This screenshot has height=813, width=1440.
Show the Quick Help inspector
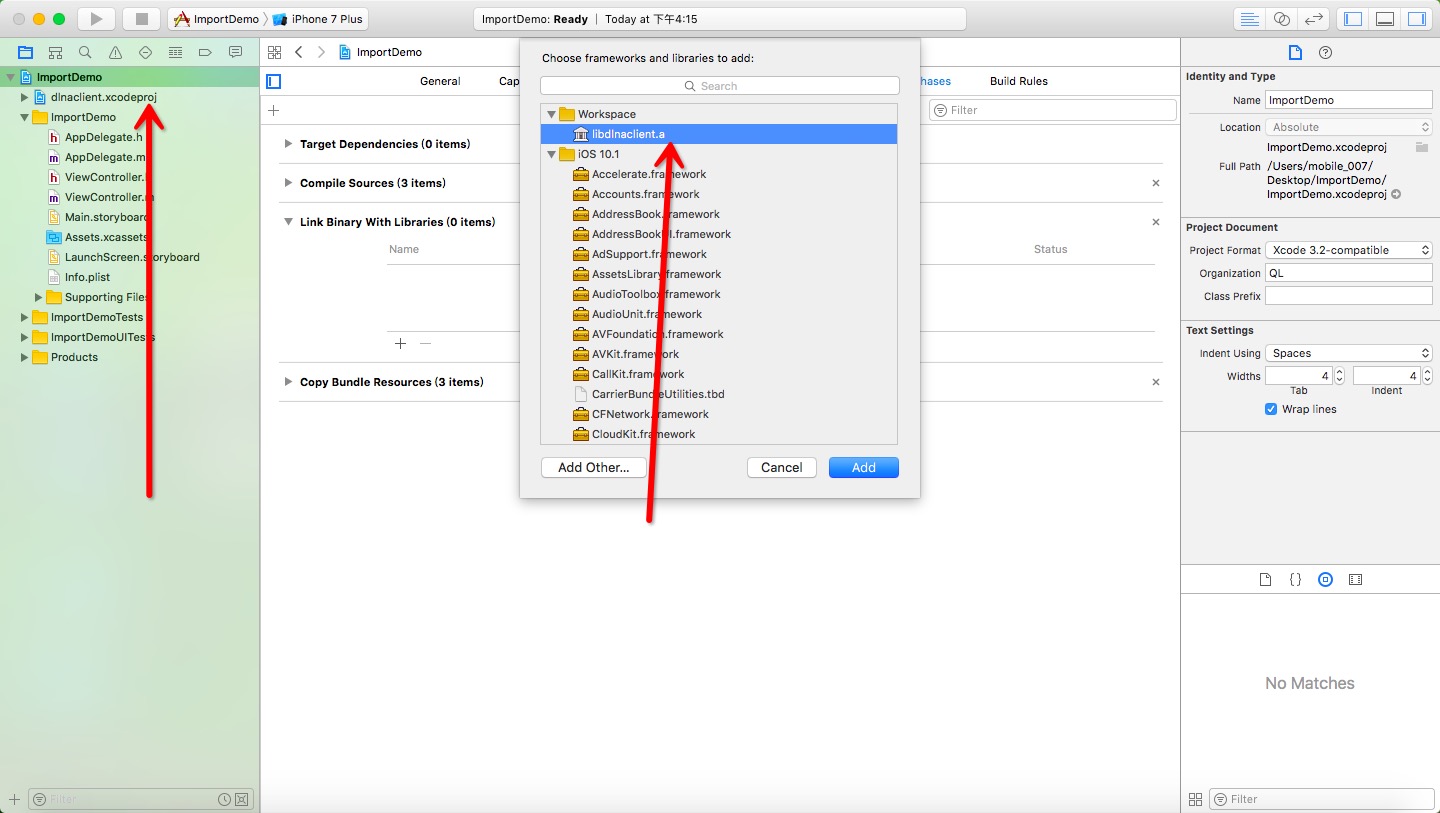[1325, 53]
